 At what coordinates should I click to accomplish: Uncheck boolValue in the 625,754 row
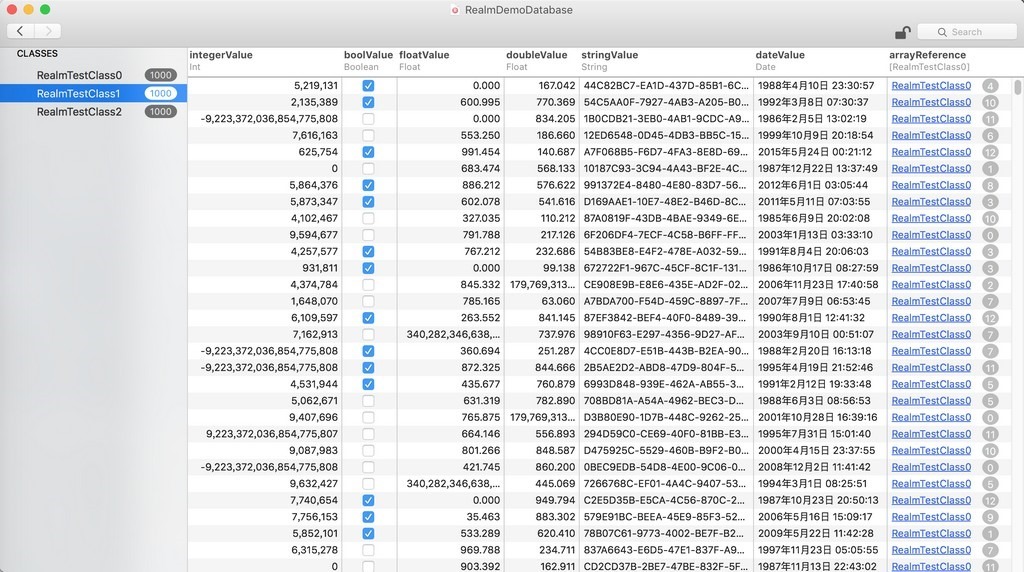click(368, 151)
